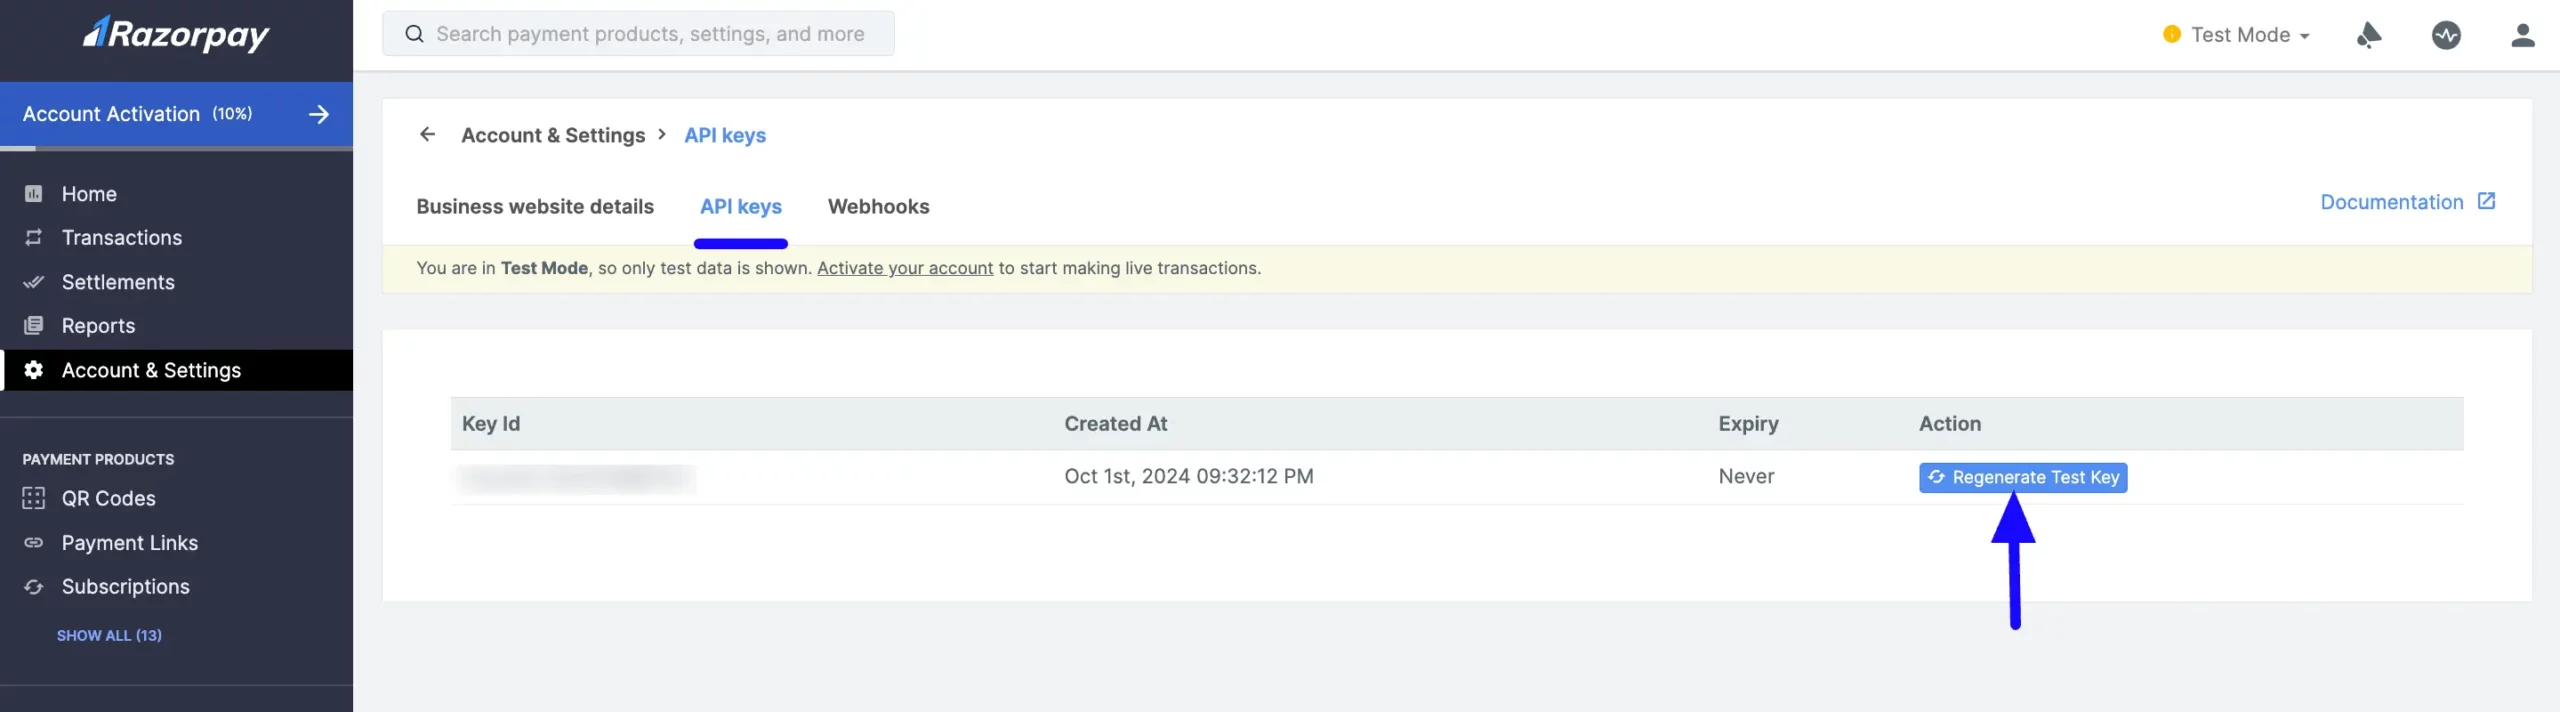The height and width of the screenshot is (712, 2560).
Task: Switch to Business website details tab
Action: click(535, 206)
